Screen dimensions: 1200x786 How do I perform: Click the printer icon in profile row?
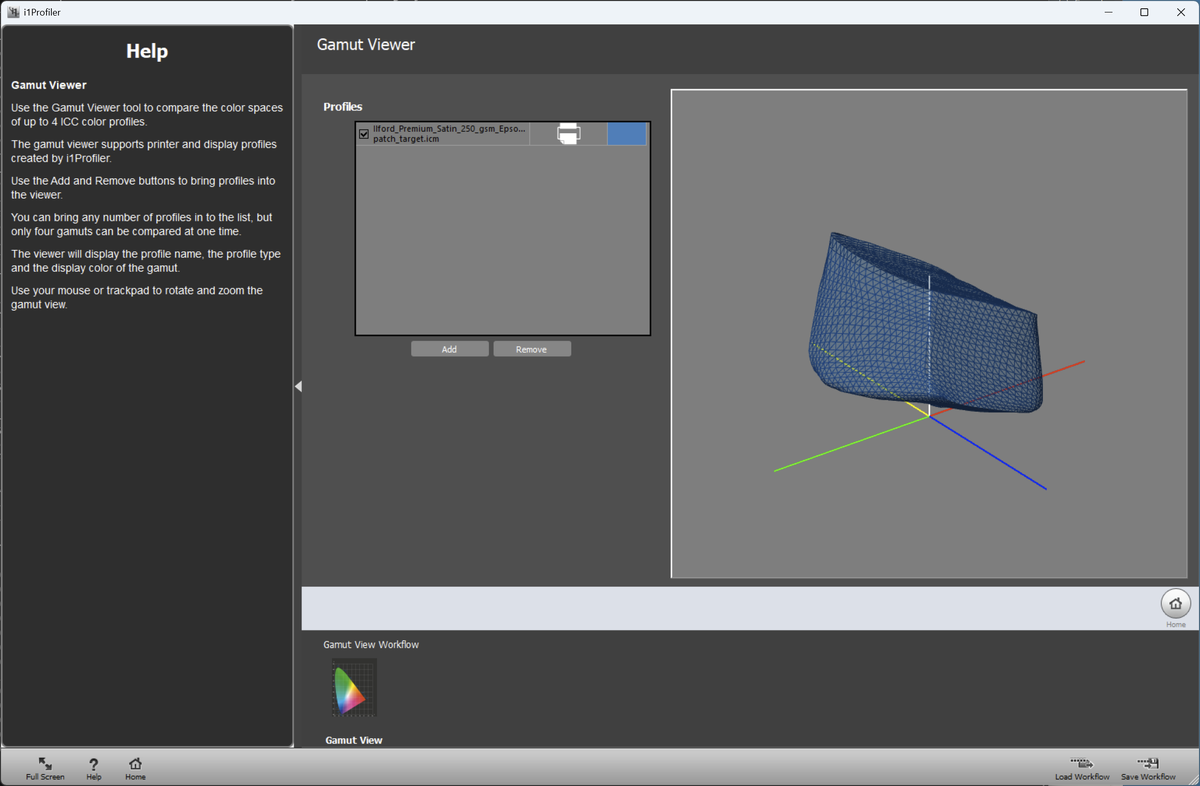pyautogui.click(x=568, y=134)
